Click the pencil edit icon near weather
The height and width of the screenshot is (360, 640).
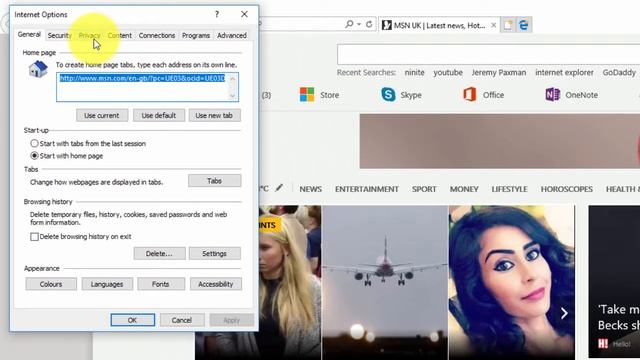(279, 188)
